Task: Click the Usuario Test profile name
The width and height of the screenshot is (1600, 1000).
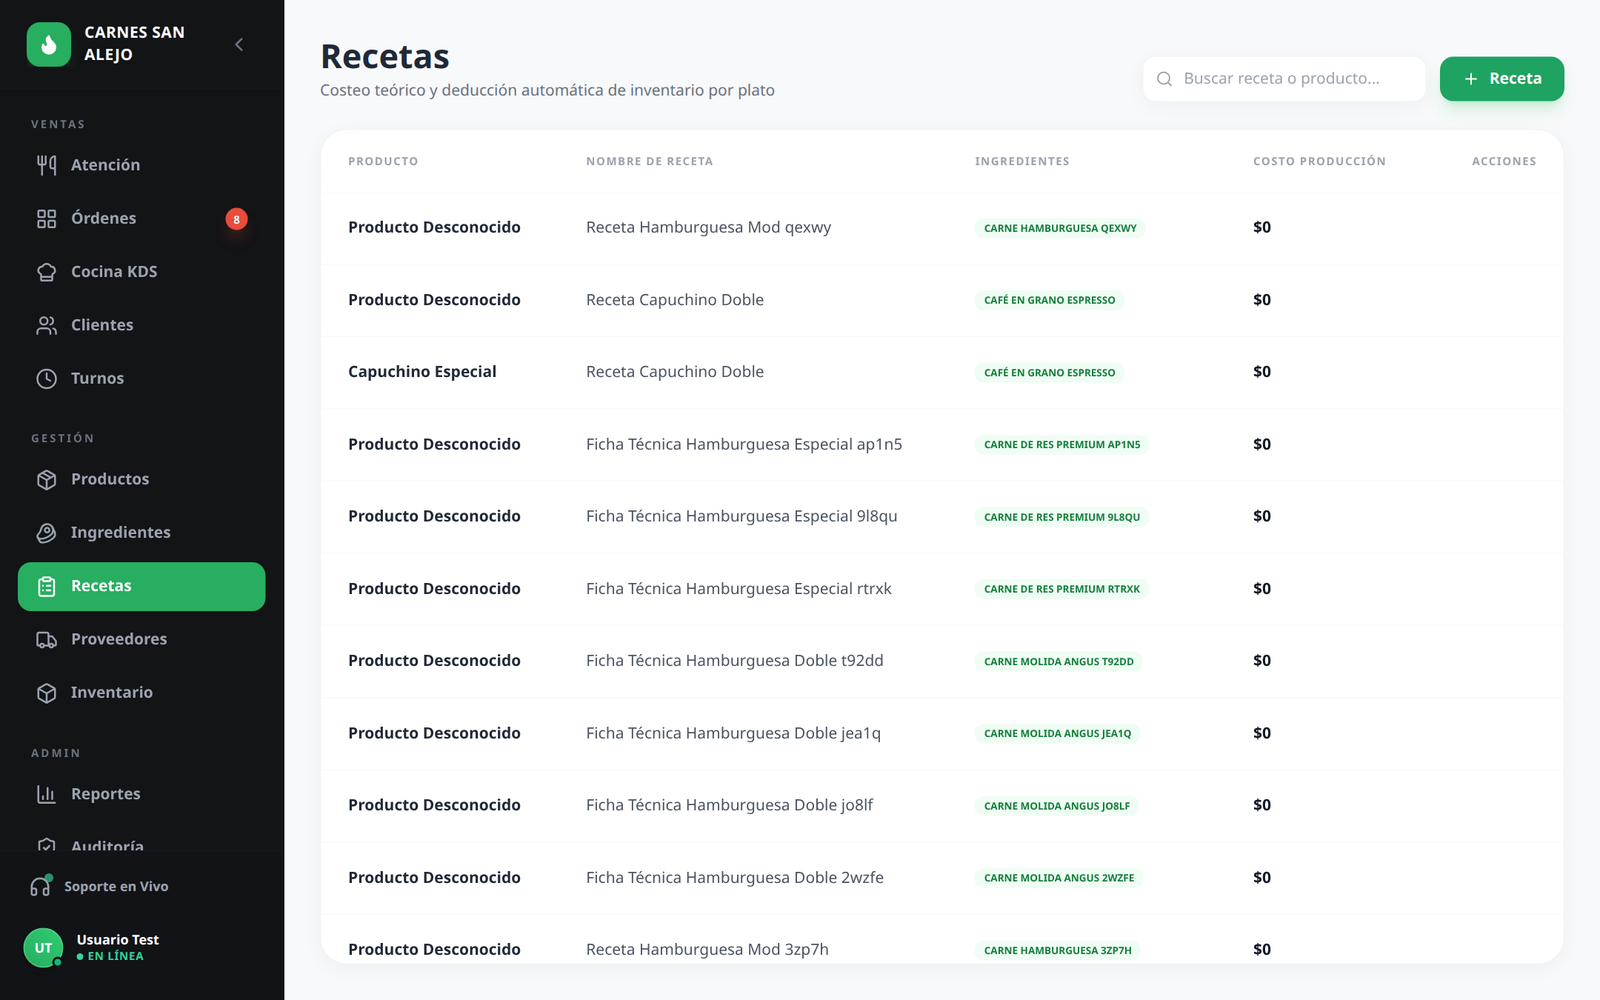Action: pyautogui.click(x=118, y=940)
